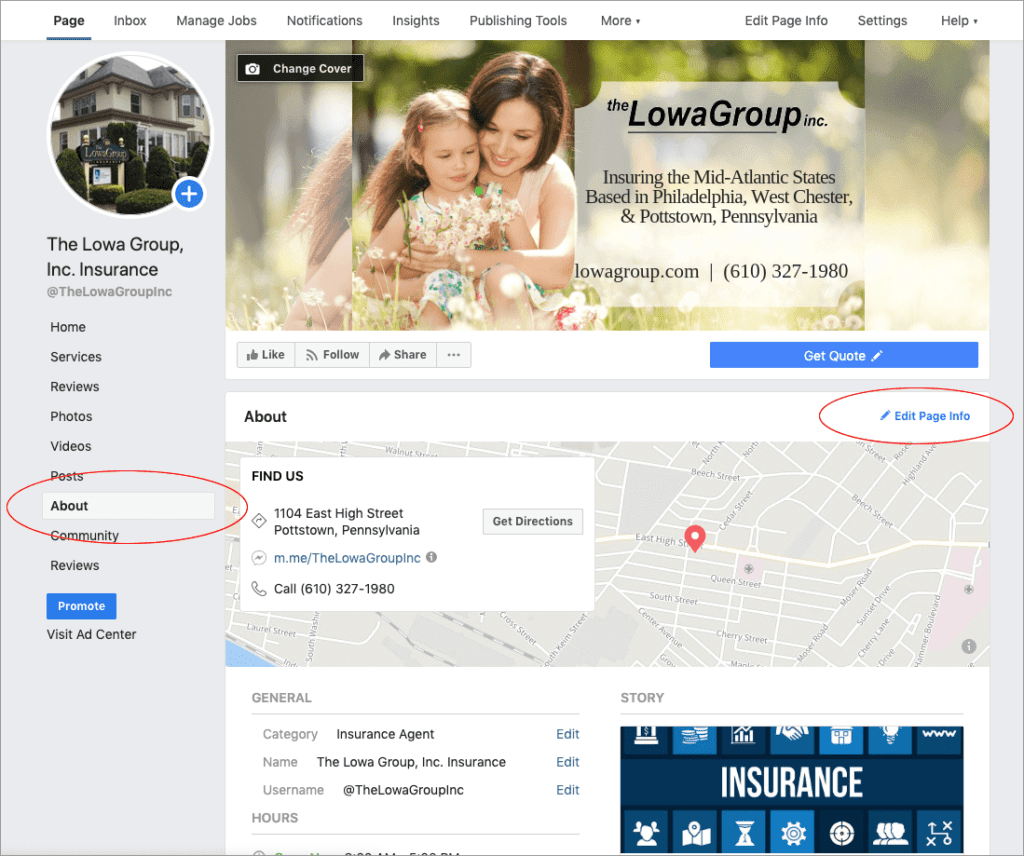The image size is (1024, 856).
Task: Click the 1104 East High Street address
Action: (x=346, y=522)
